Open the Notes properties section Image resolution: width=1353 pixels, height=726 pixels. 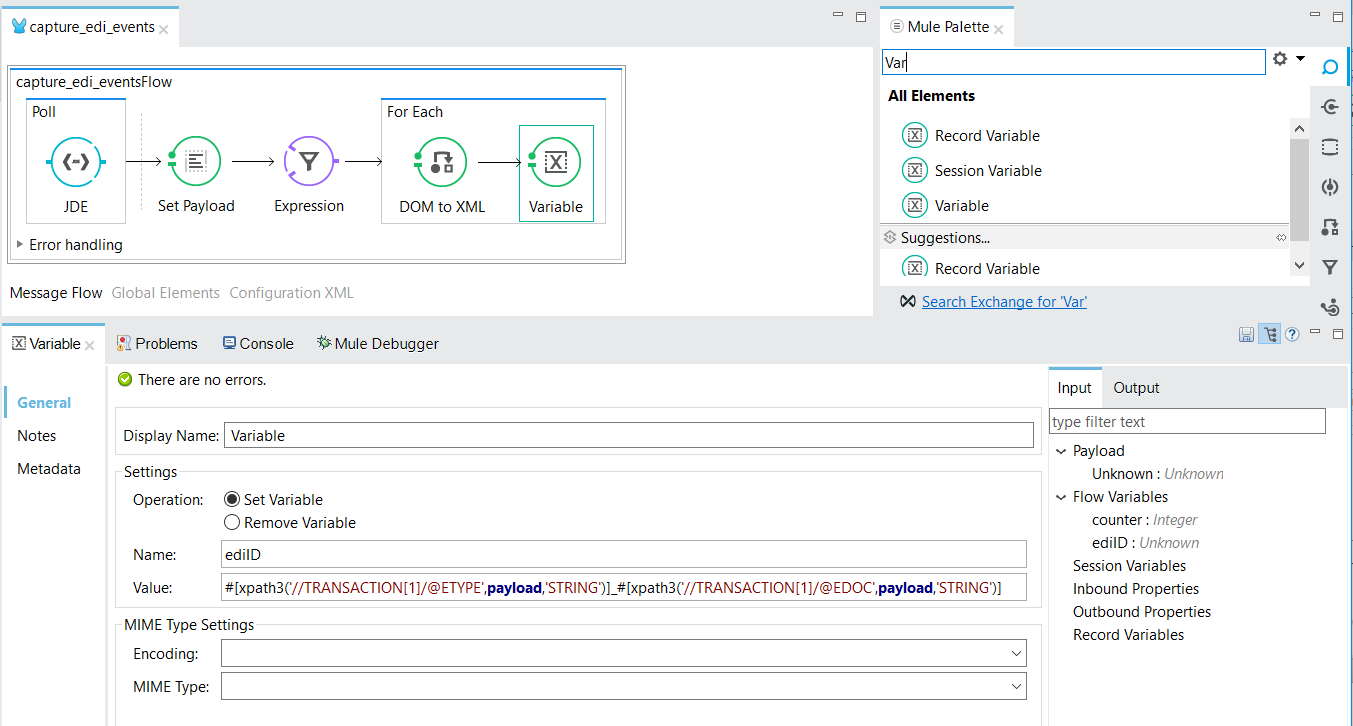[x=37, y=436]
